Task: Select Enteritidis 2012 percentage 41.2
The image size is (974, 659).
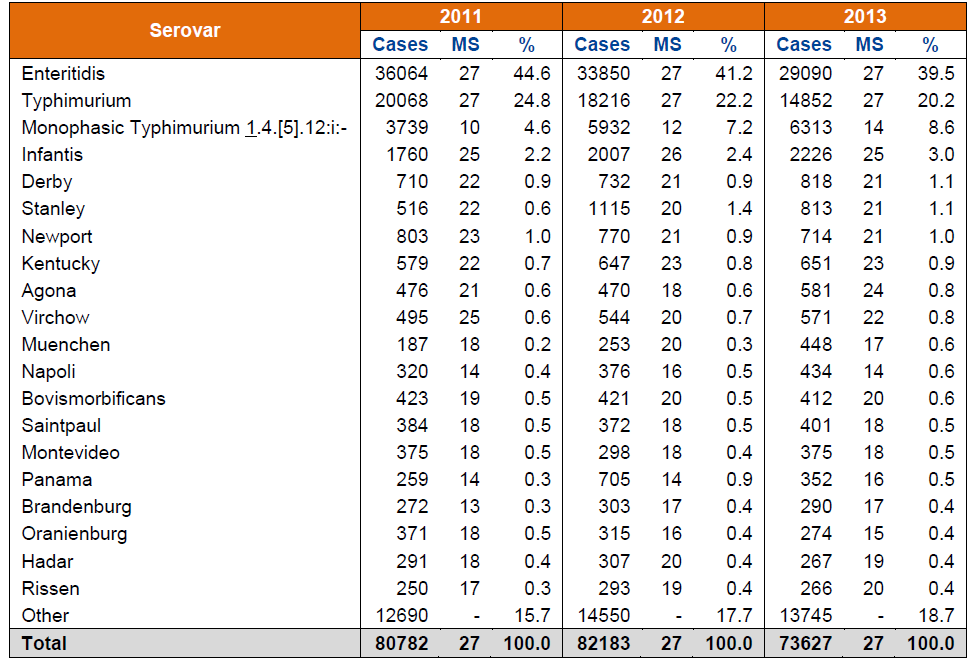Action: [734, 73]
